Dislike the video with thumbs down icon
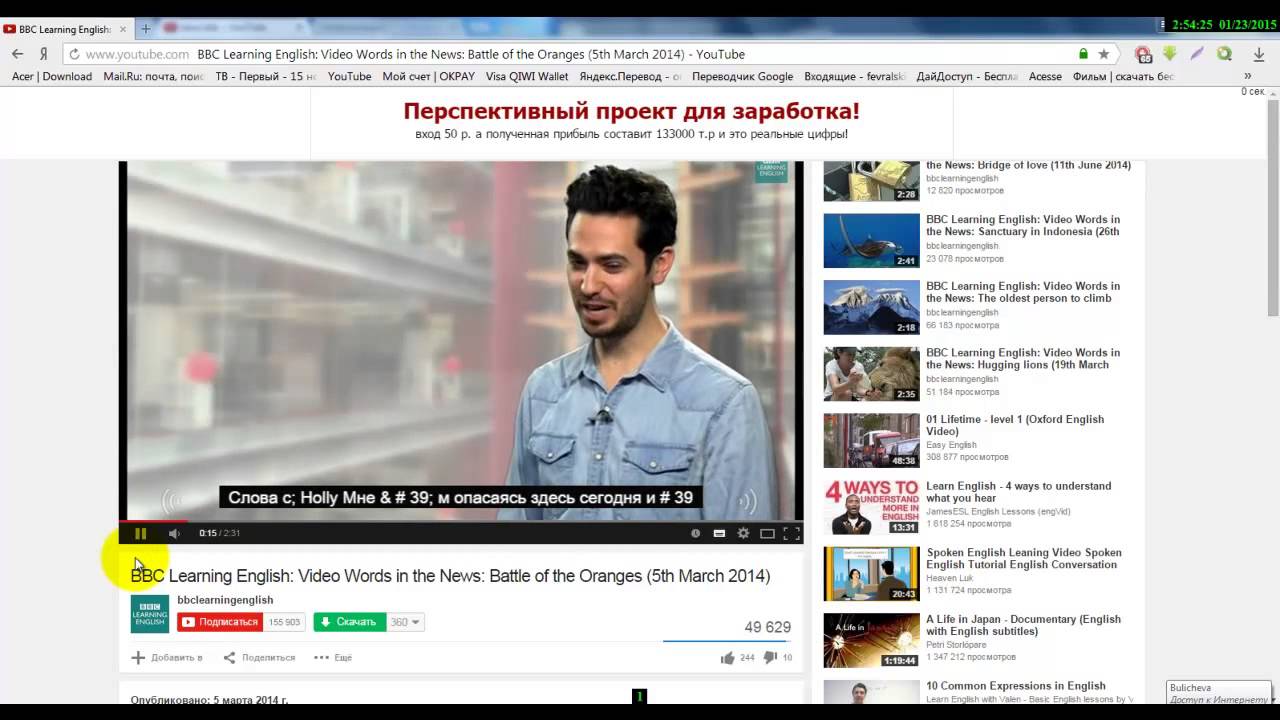This screenshot has height=720, width=1280. [770, 657]
